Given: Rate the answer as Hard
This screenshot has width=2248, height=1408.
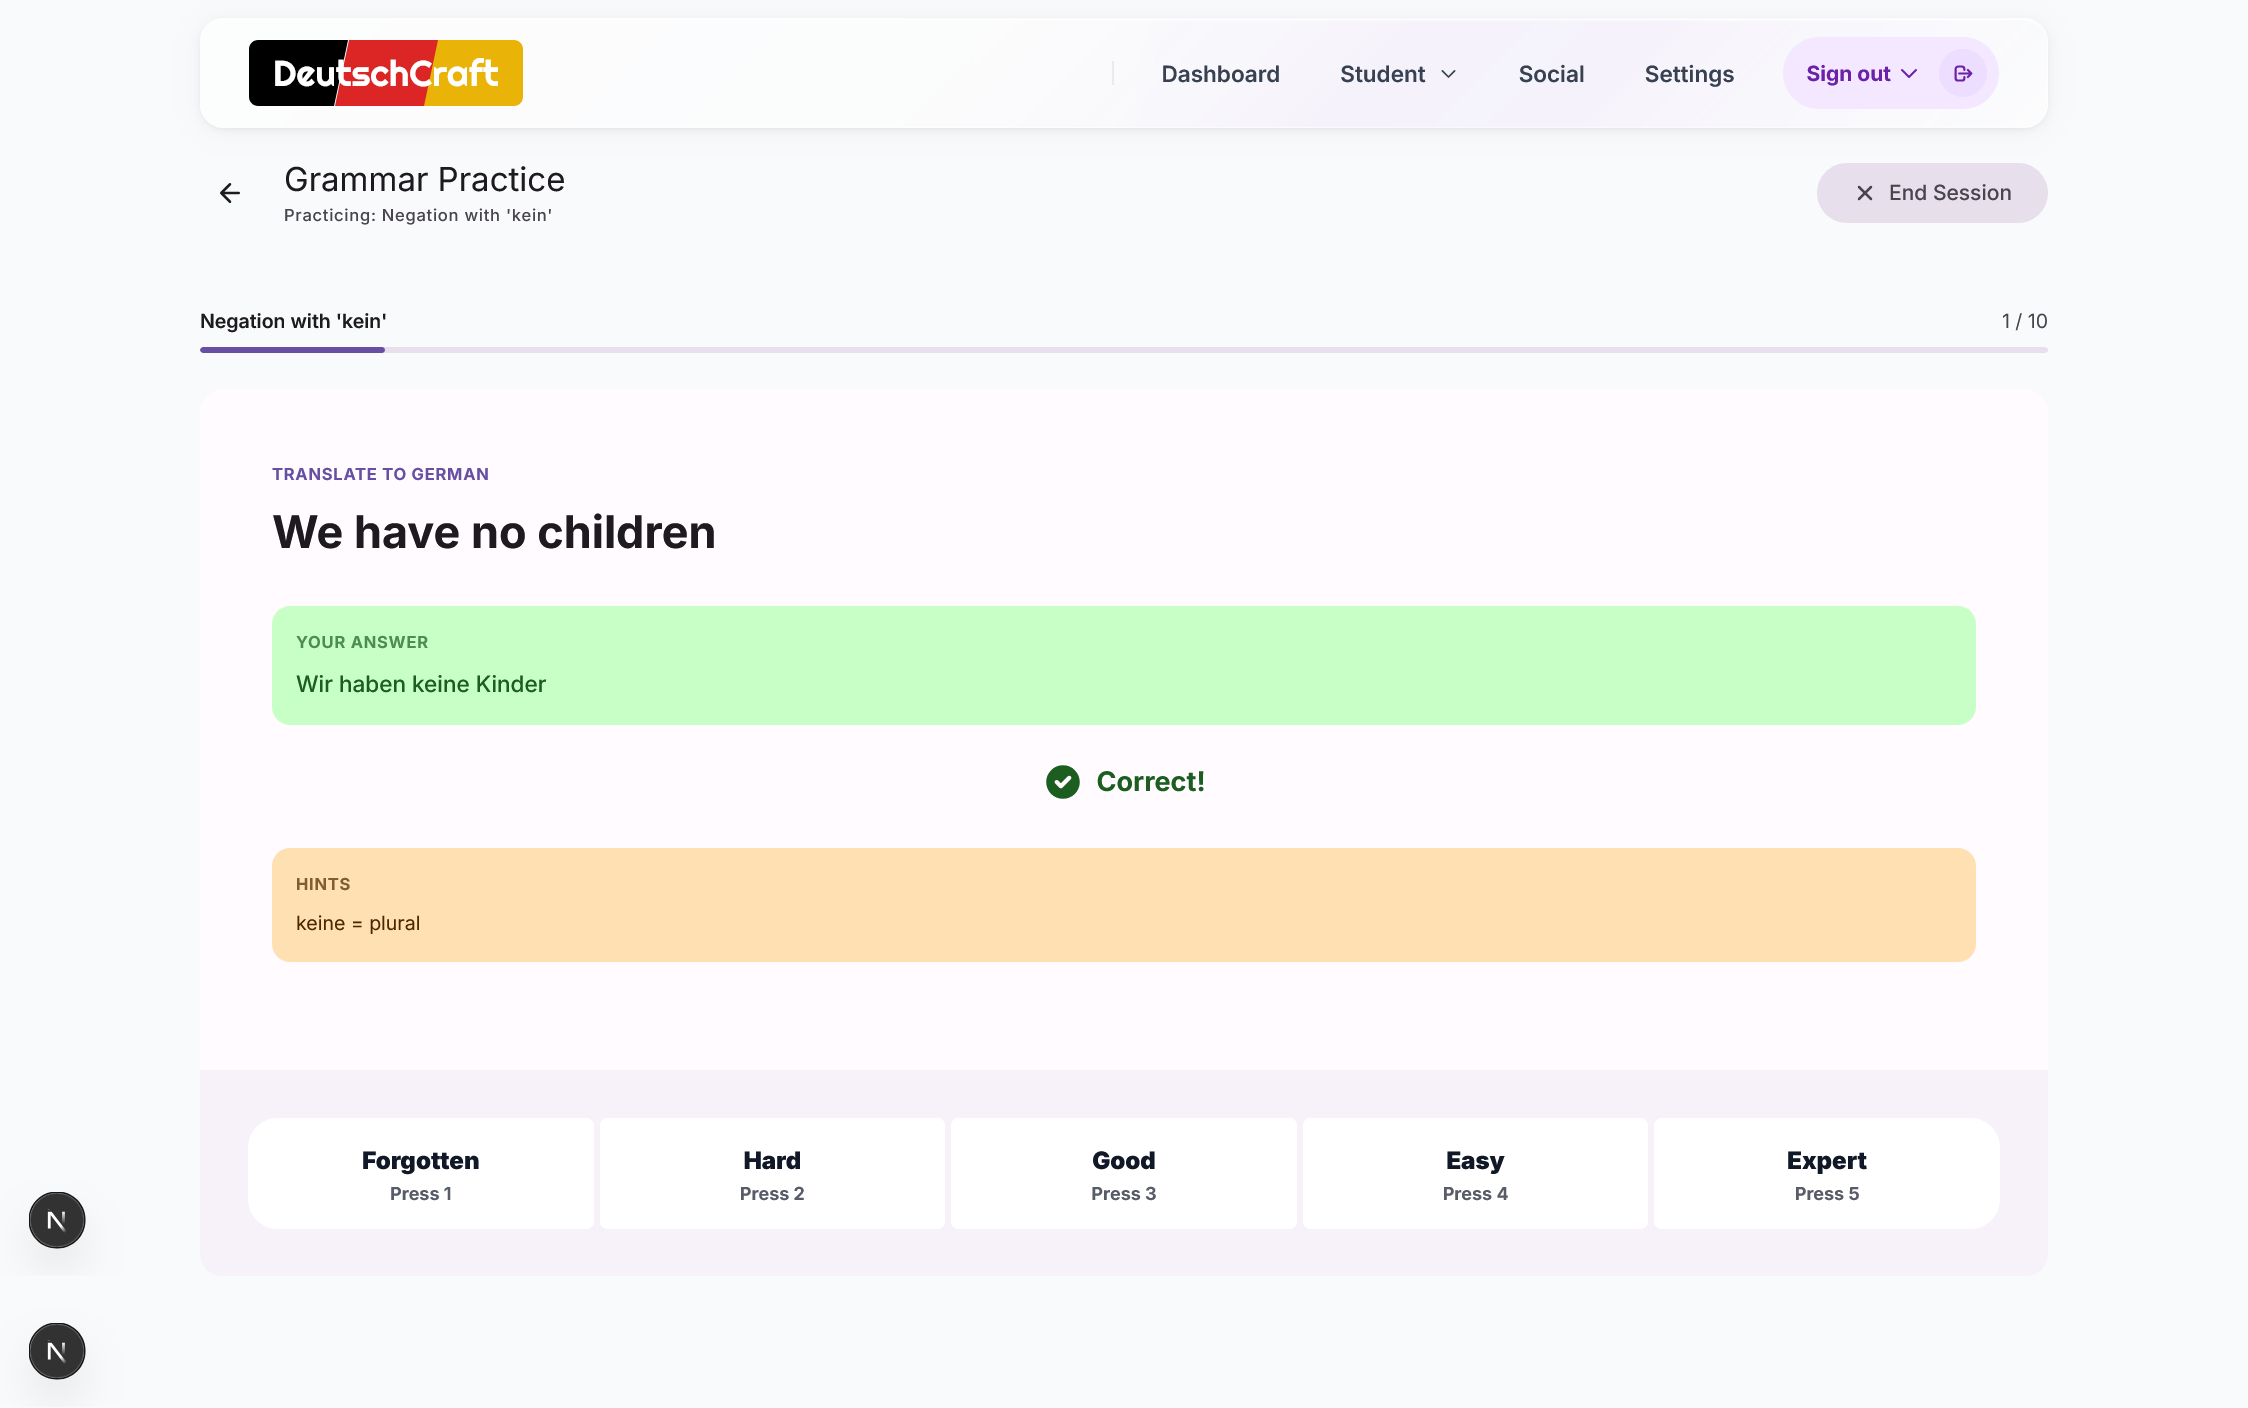Looking at the screenshot, I should click(x=772, y=1174).
